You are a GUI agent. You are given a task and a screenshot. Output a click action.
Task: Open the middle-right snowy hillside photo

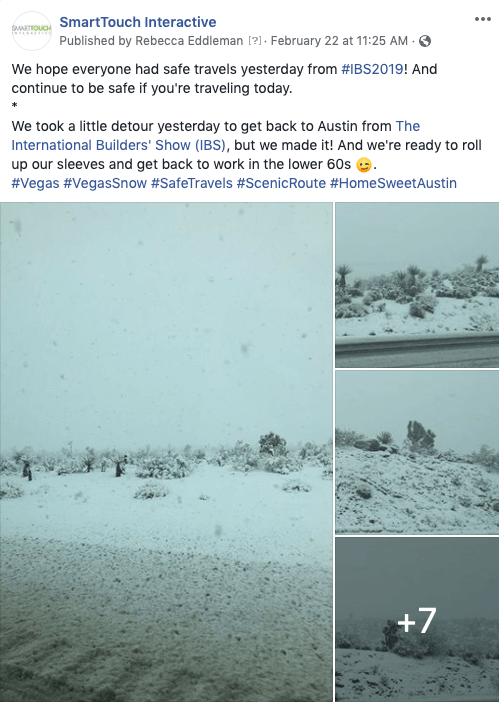(x=417, y=452)
